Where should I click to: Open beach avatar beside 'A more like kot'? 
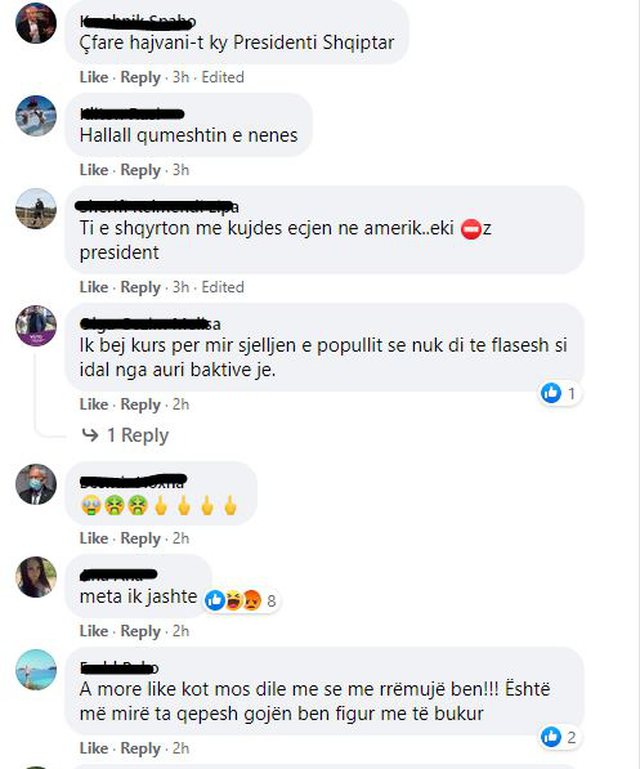coord(36,669)
